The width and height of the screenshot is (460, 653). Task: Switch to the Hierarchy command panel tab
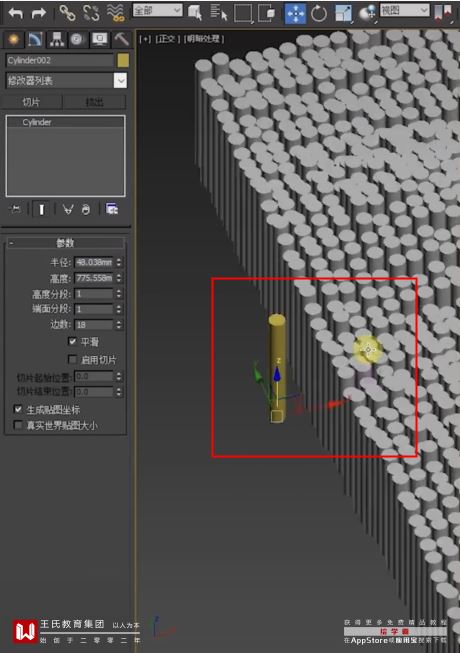click(x=57, y=40)
